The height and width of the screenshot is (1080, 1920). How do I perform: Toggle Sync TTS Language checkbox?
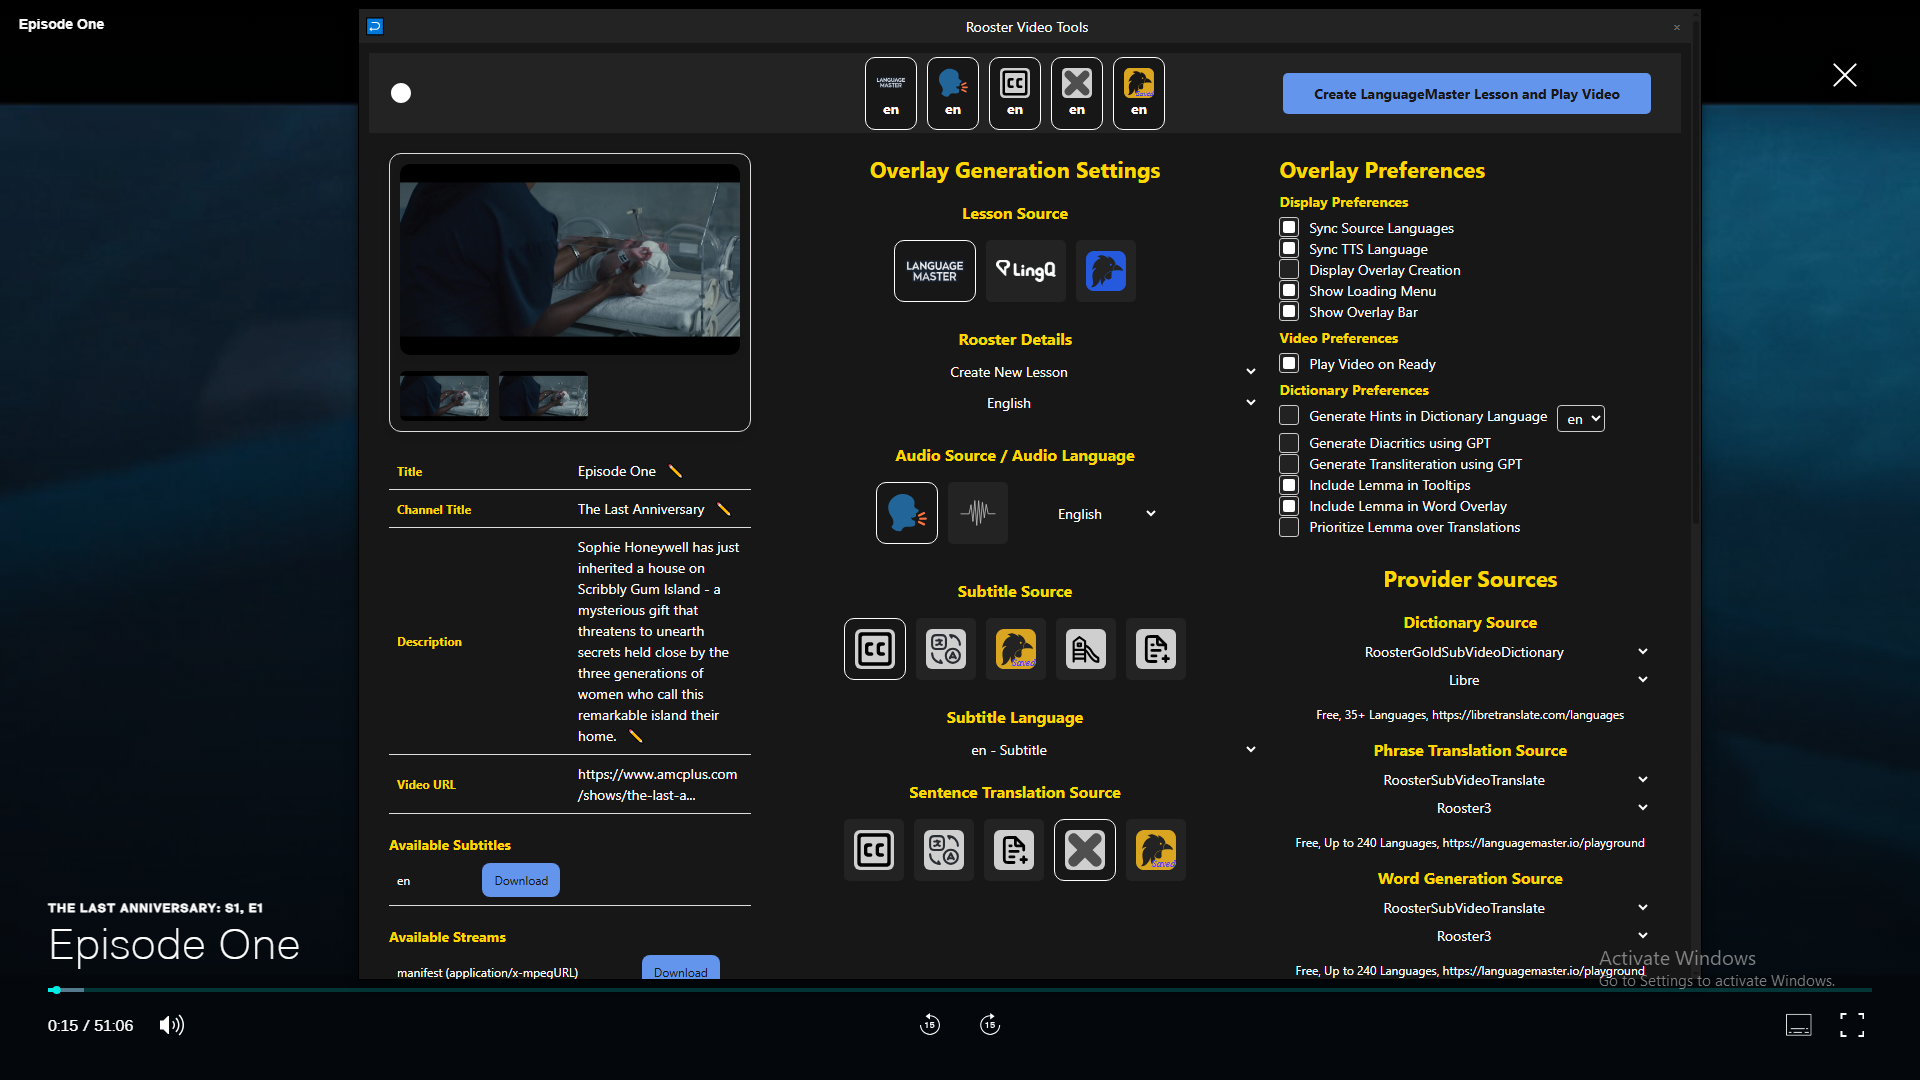pyautogui.click(x=1289, y=249)
